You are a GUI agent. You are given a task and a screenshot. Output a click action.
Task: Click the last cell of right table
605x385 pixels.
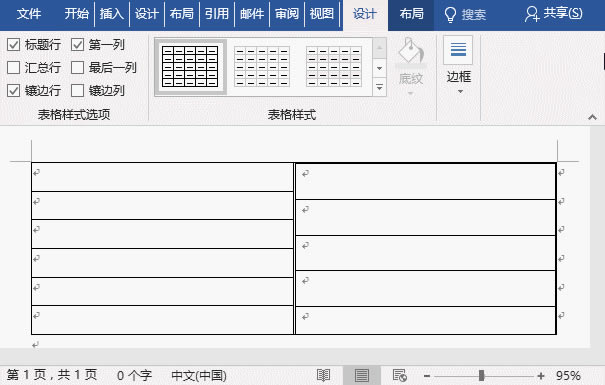click(x=425, y=321)
